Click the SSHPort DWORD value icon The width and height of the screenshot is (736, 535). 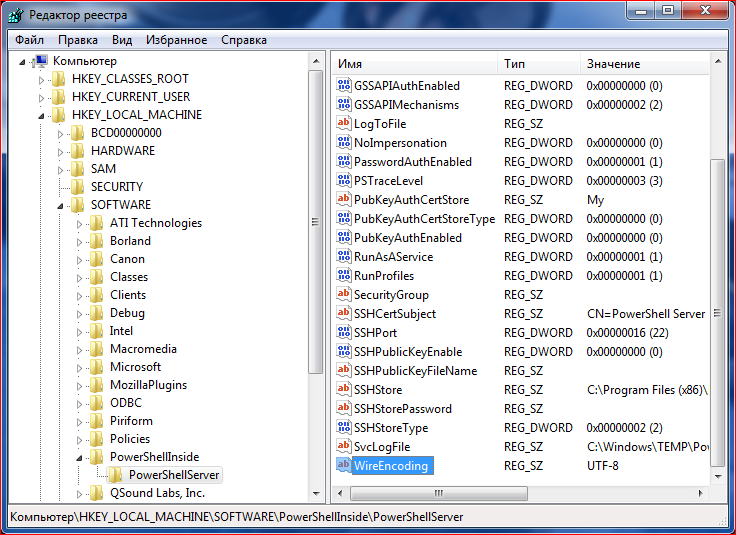tap(344, 333)
